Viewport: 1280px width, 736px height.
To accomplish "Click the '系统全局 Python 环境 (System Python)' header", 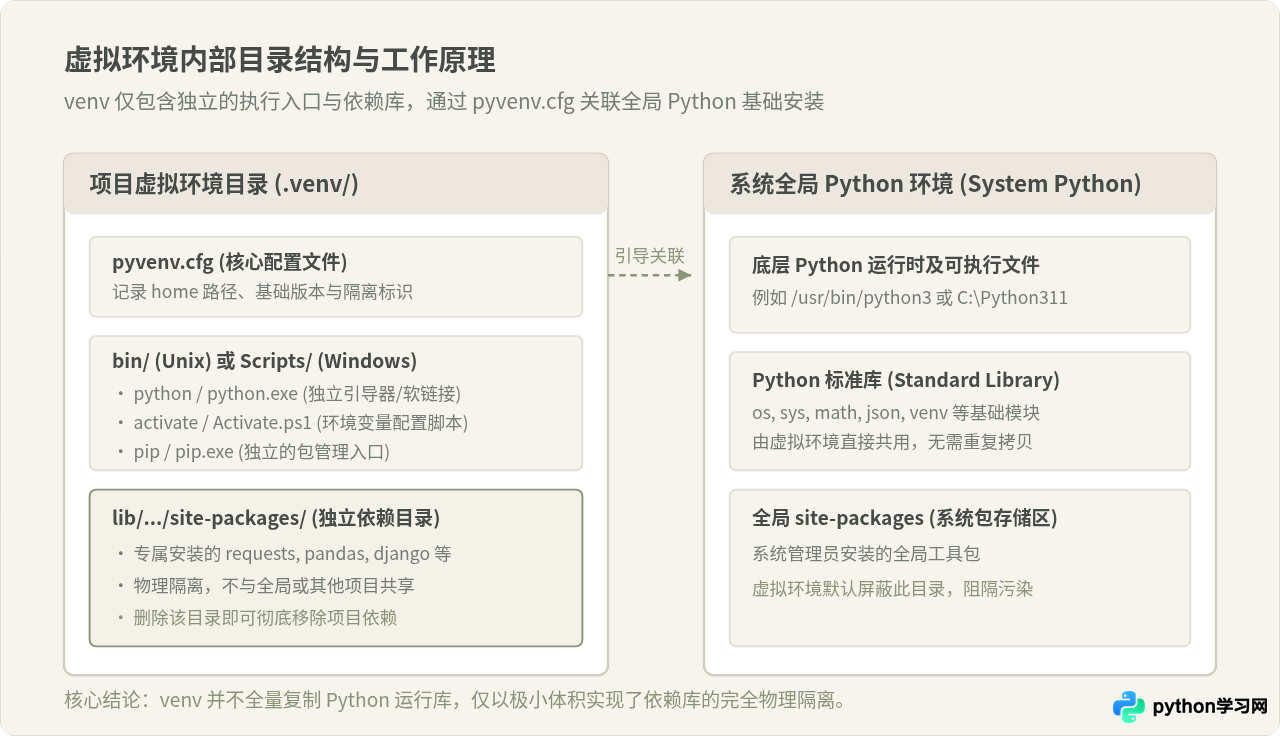I will [960, 184].
